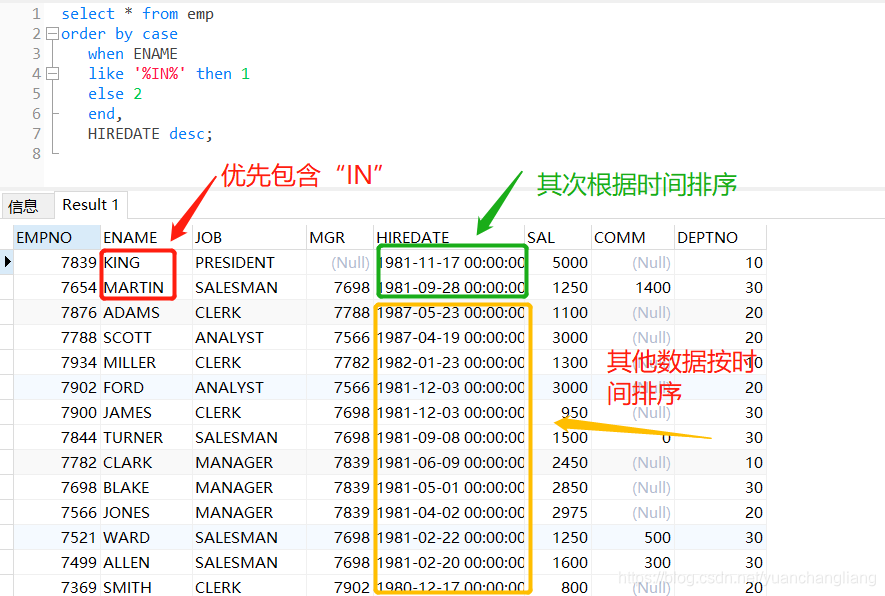Place cursor on 'emp' table name in query

click(x=200, y=14)
